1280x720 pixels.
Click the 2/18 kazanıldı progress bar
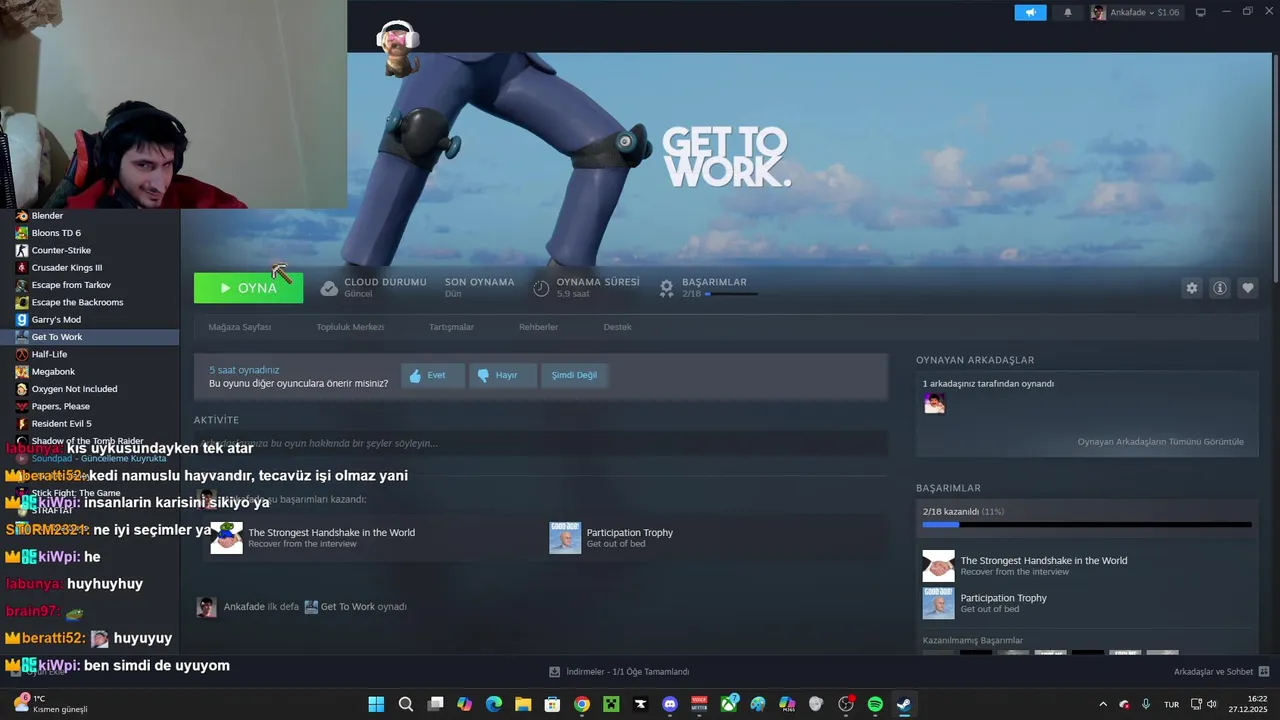click(x=1087, y=524)
